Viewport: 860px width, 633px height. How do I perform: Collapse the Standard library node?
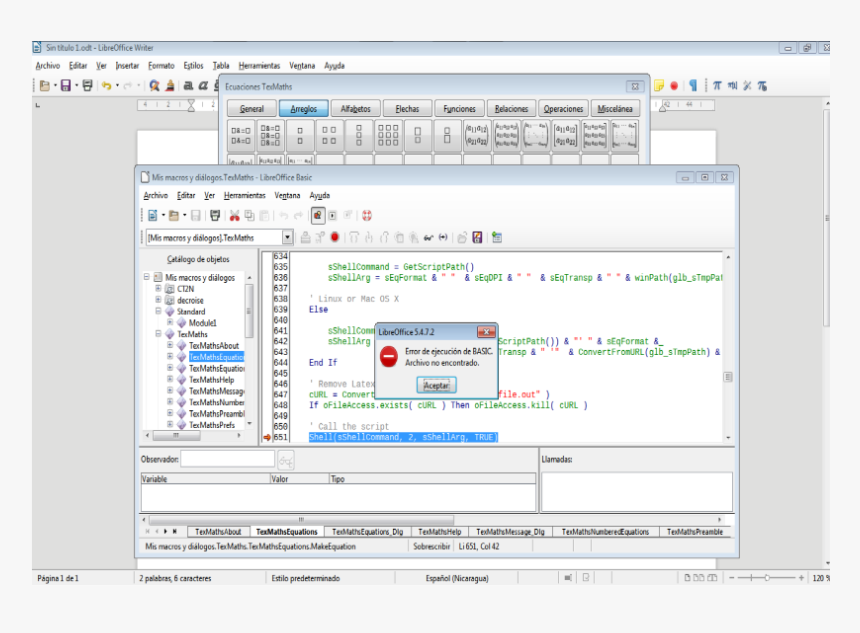click(158, 311)
